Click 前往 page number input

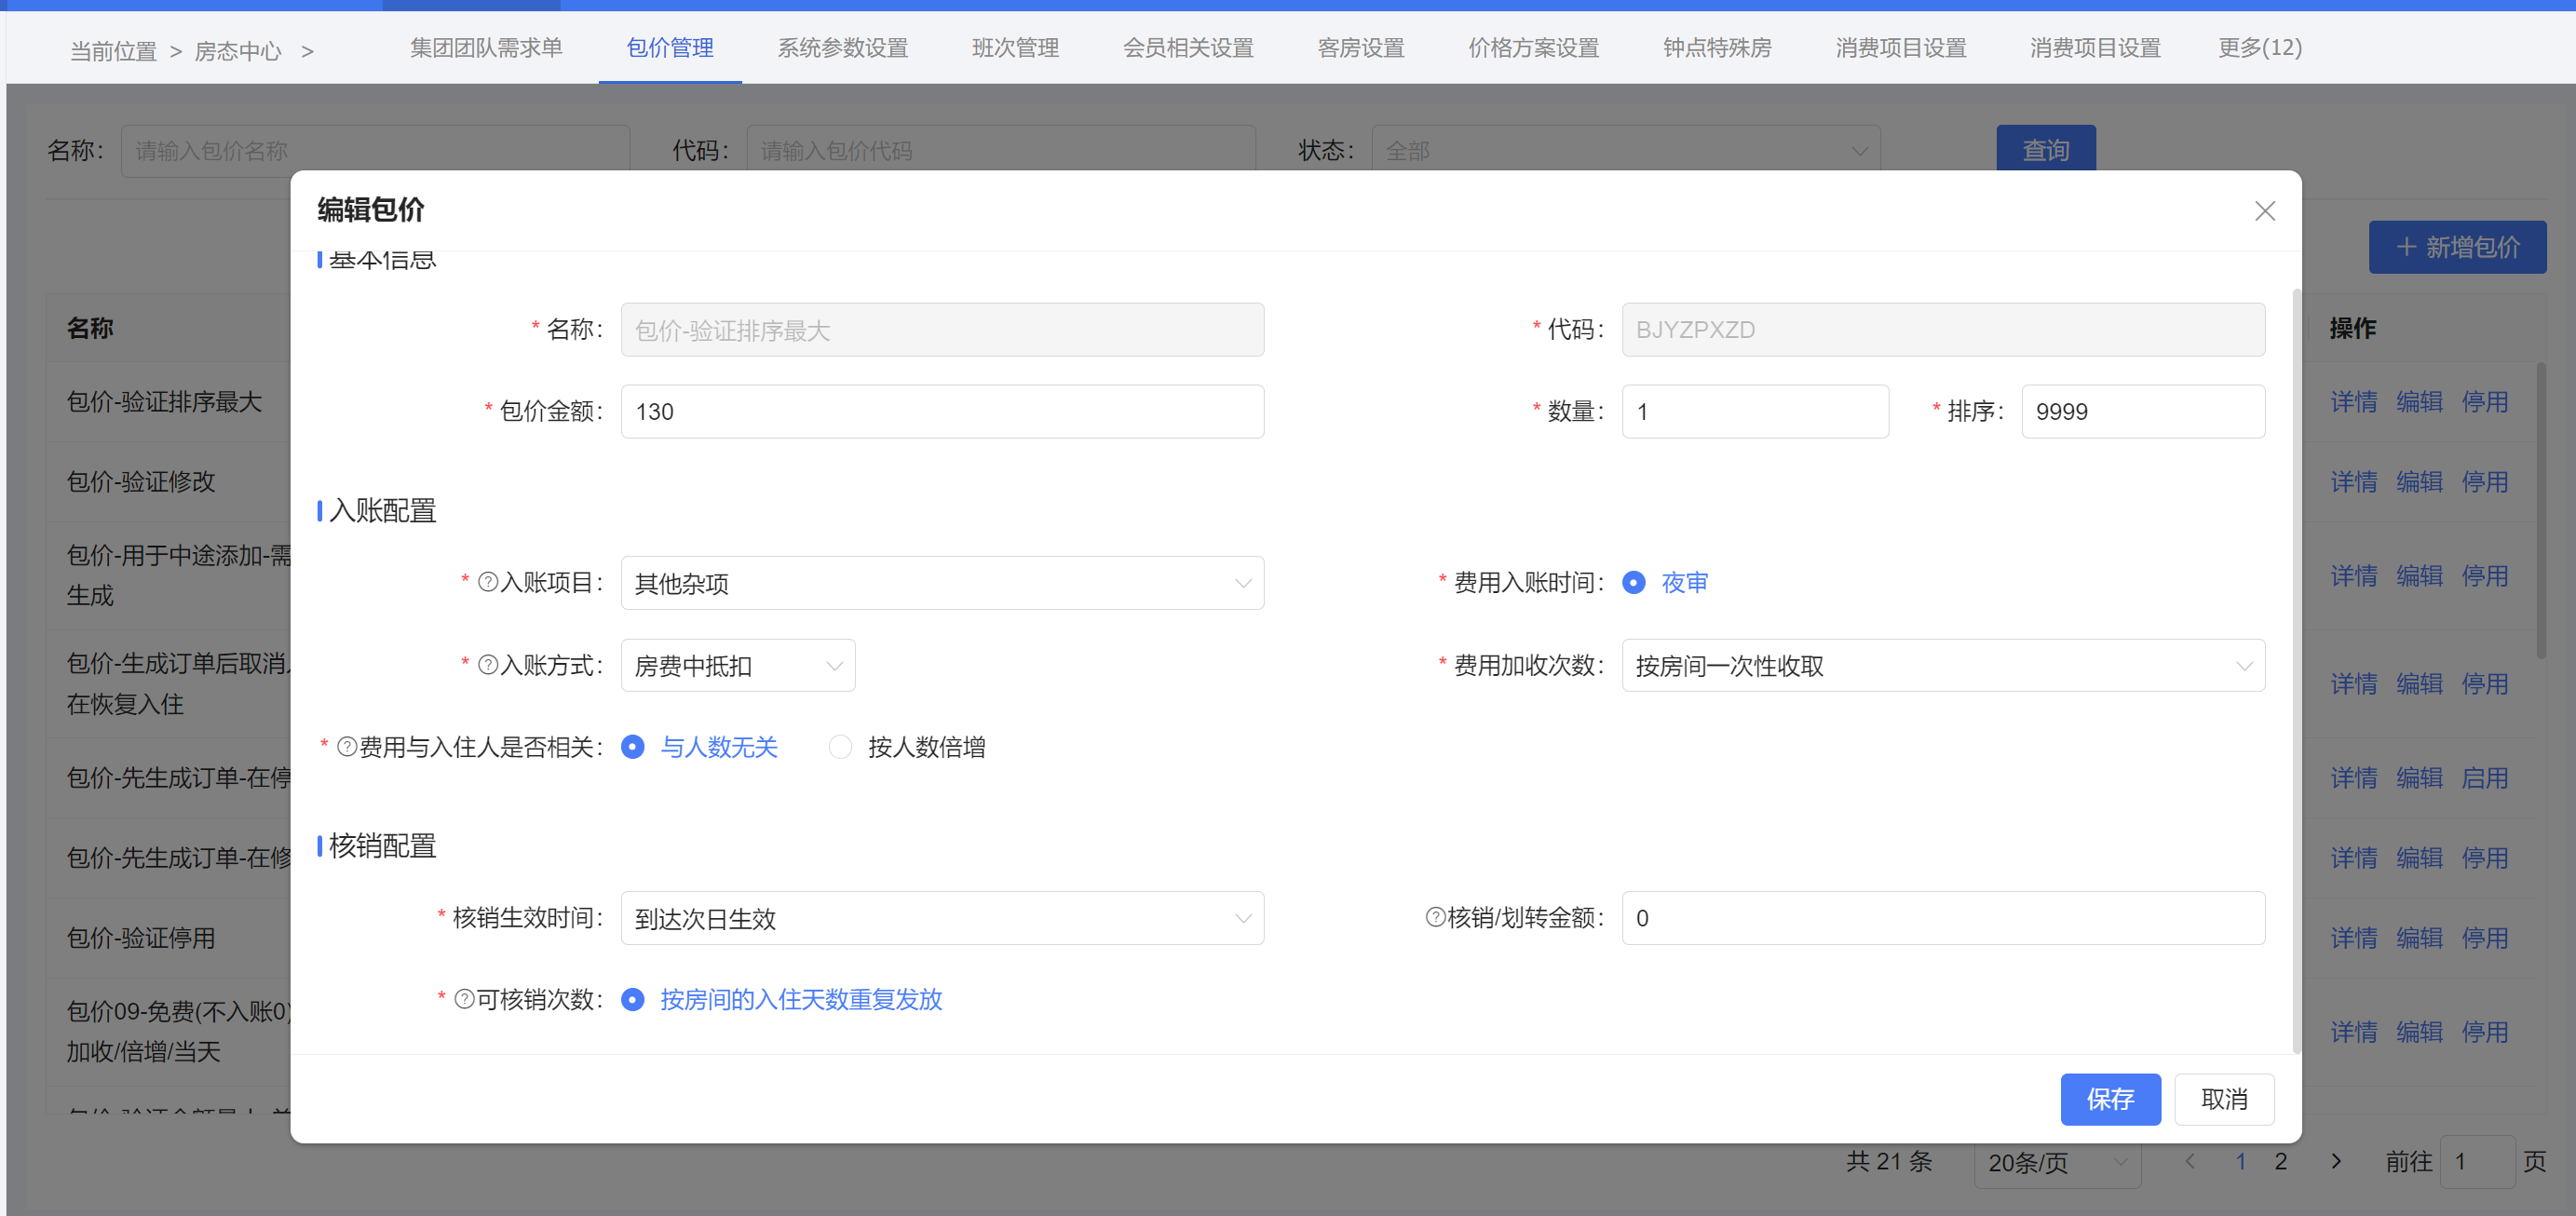pos(2477,1162)
